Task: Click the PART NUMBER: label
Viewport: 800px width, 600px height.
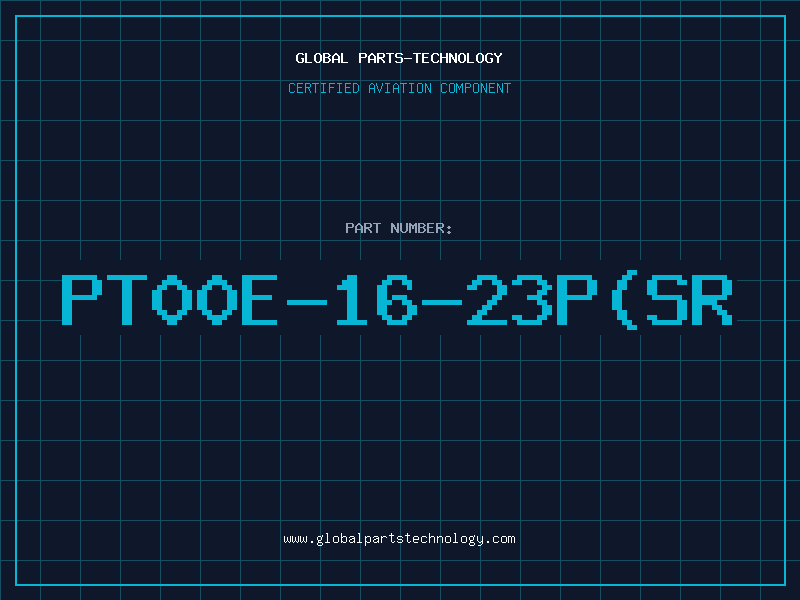Action: [x=398, y=228]
